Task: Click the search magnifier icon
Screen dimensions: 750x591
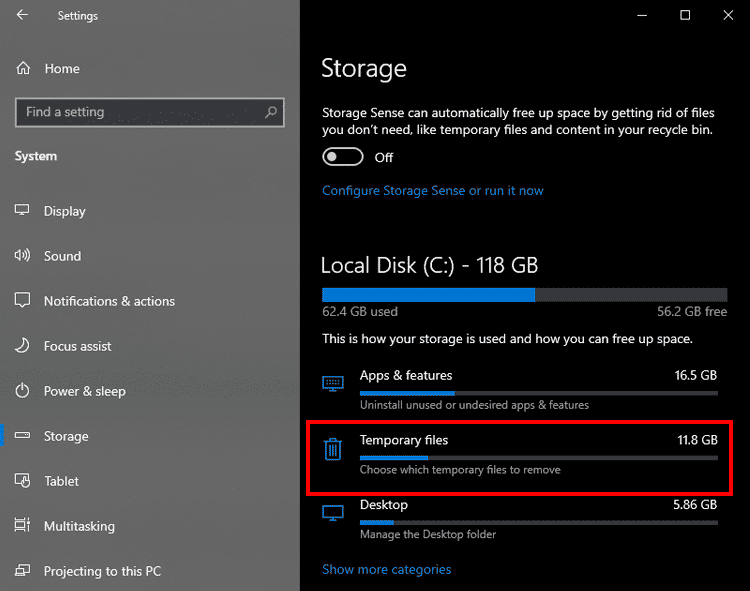Action: (271, 112)
